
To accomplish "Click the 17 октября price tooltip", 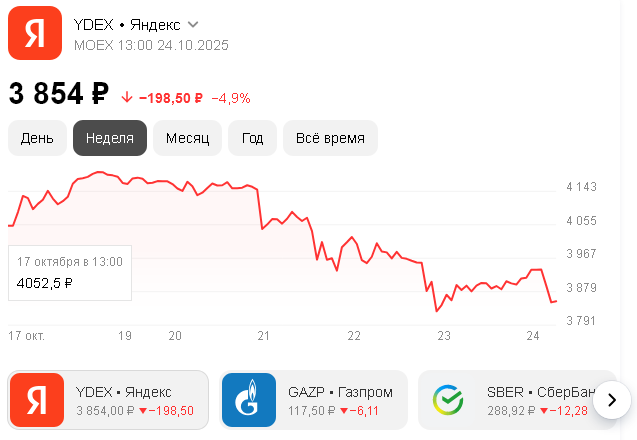I will [70, 272].
